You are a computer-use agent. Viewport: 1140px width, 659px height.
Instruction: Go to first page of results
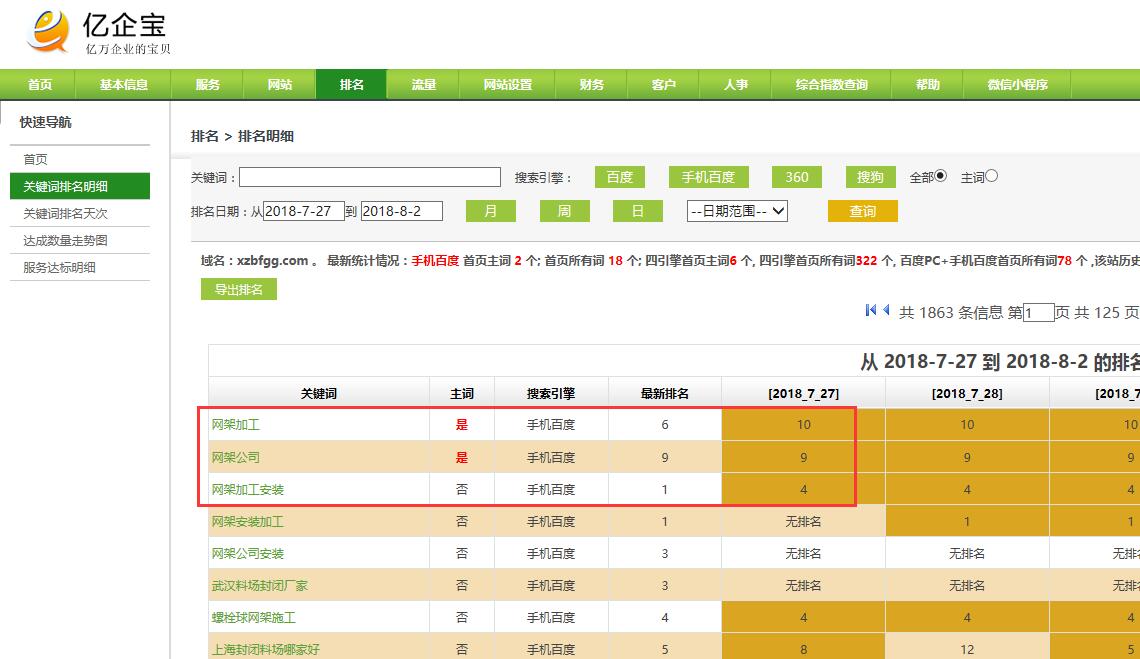point(871,311)
